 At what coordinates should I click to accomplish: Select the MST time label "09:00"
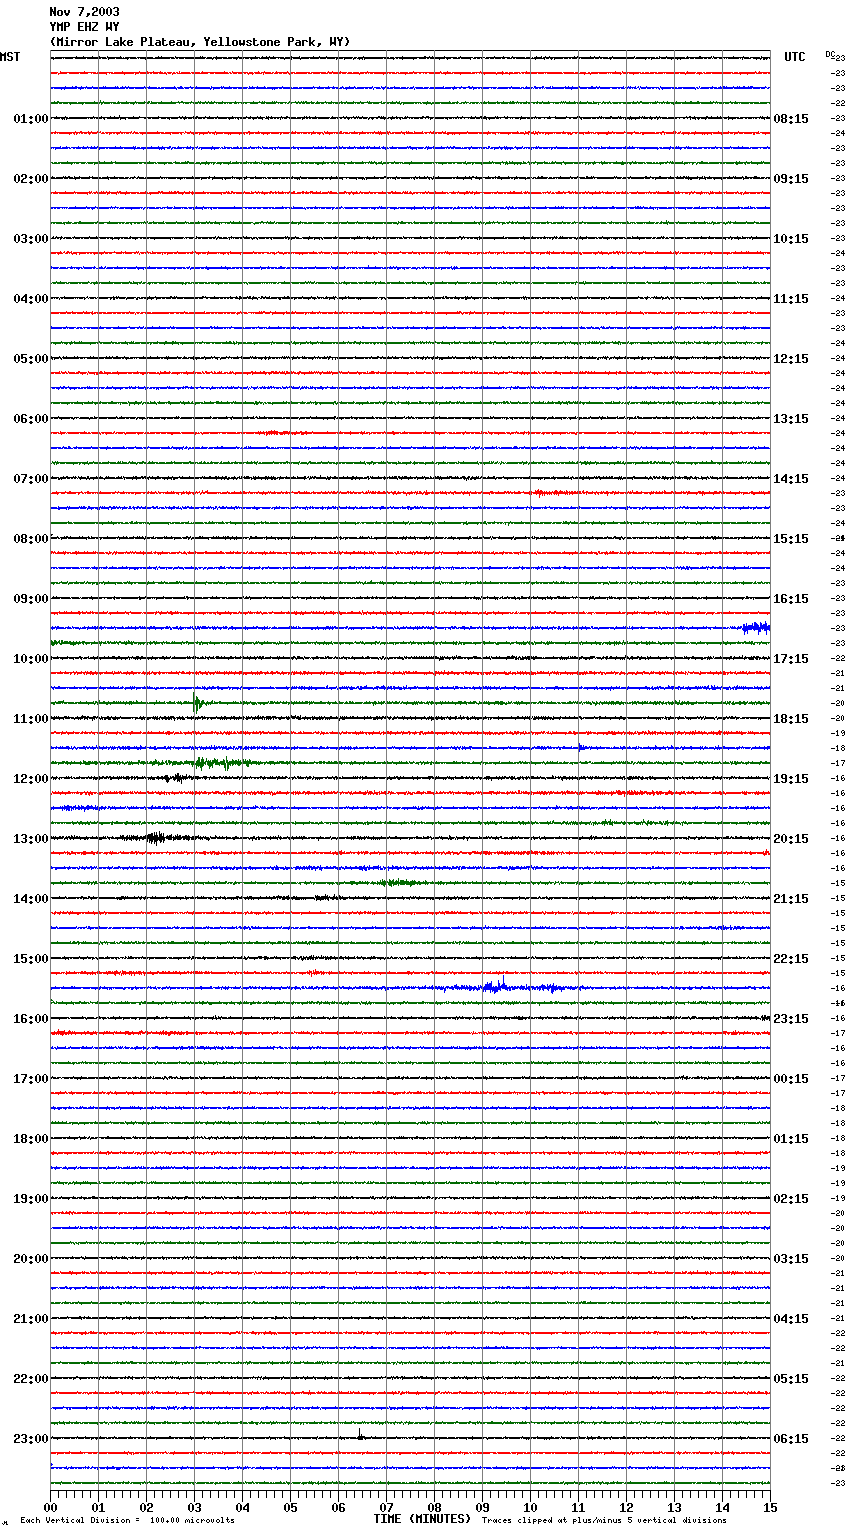coord(31,599)
